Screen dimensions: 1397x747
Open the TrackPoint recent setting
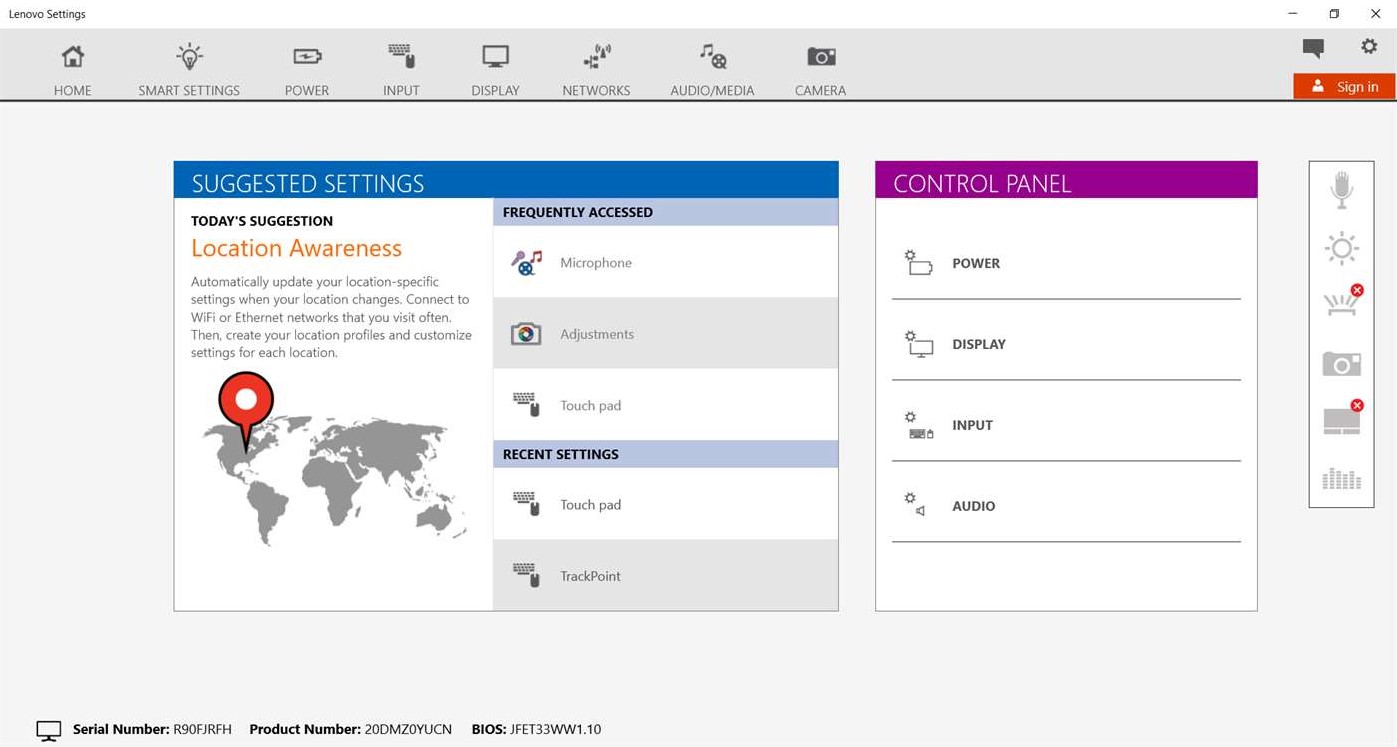click(x=665, y=575)
